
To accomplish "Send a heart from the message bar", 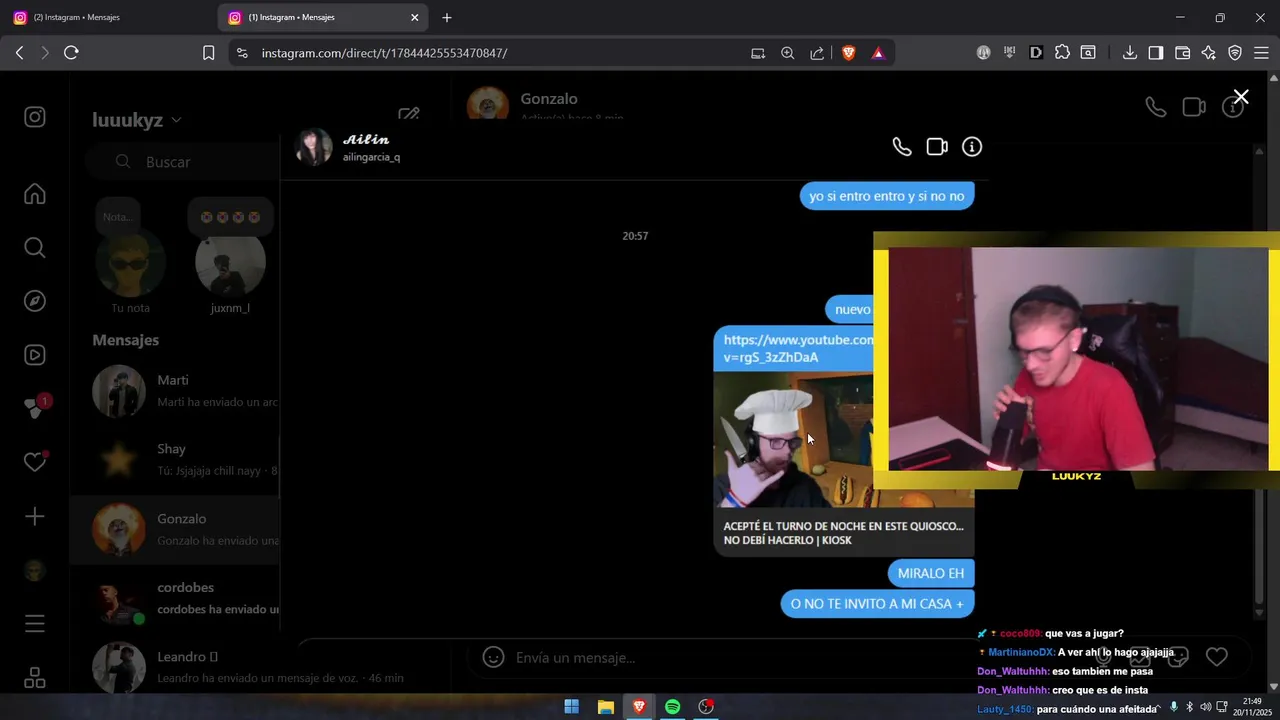I will point(1217,657).
